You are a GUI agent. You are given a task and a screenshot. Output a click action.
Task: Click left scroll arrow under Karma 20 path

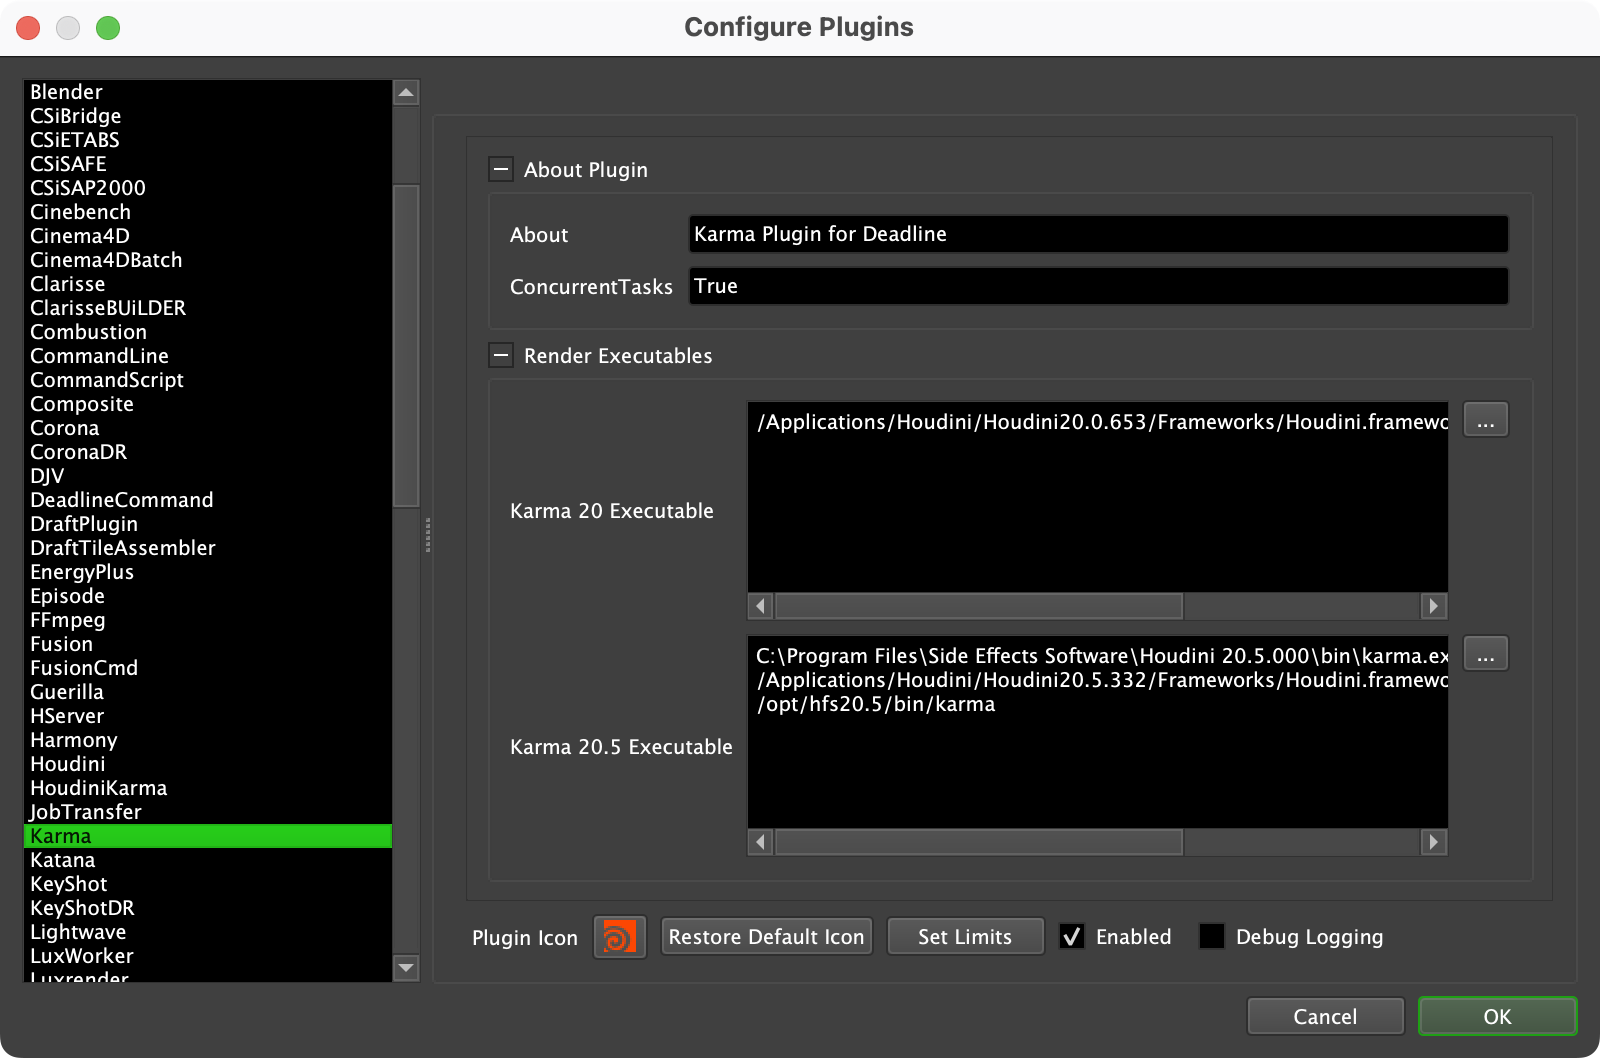(x=760, y=606)
